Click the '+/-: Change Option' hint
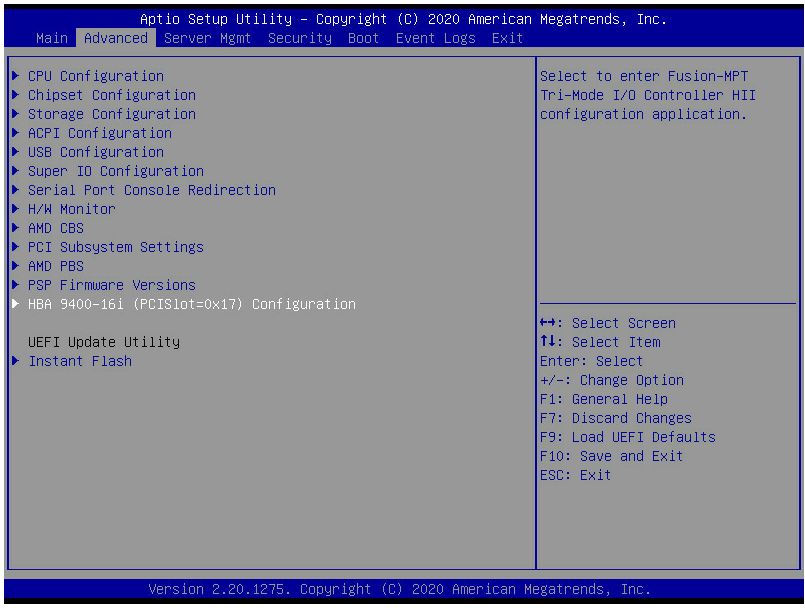The width and height of the screenshot is (805, 615). coord(612,380)
